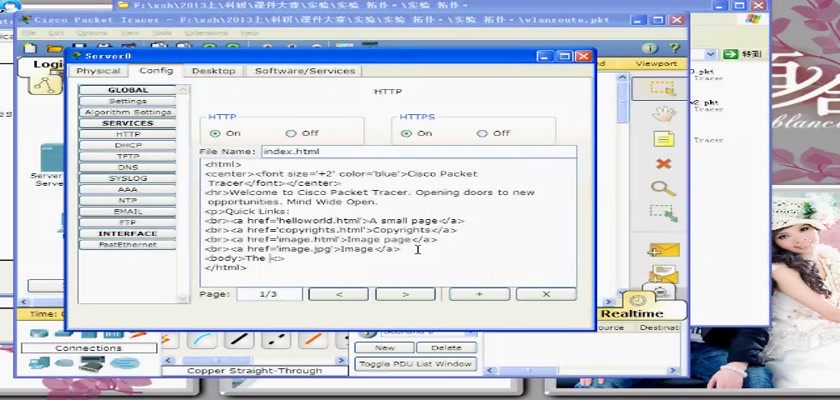Click scroll-up arrow of workspace vertical scrollbar
The height and width of the screenshot is (400, 840).
(x=621, y=78)
